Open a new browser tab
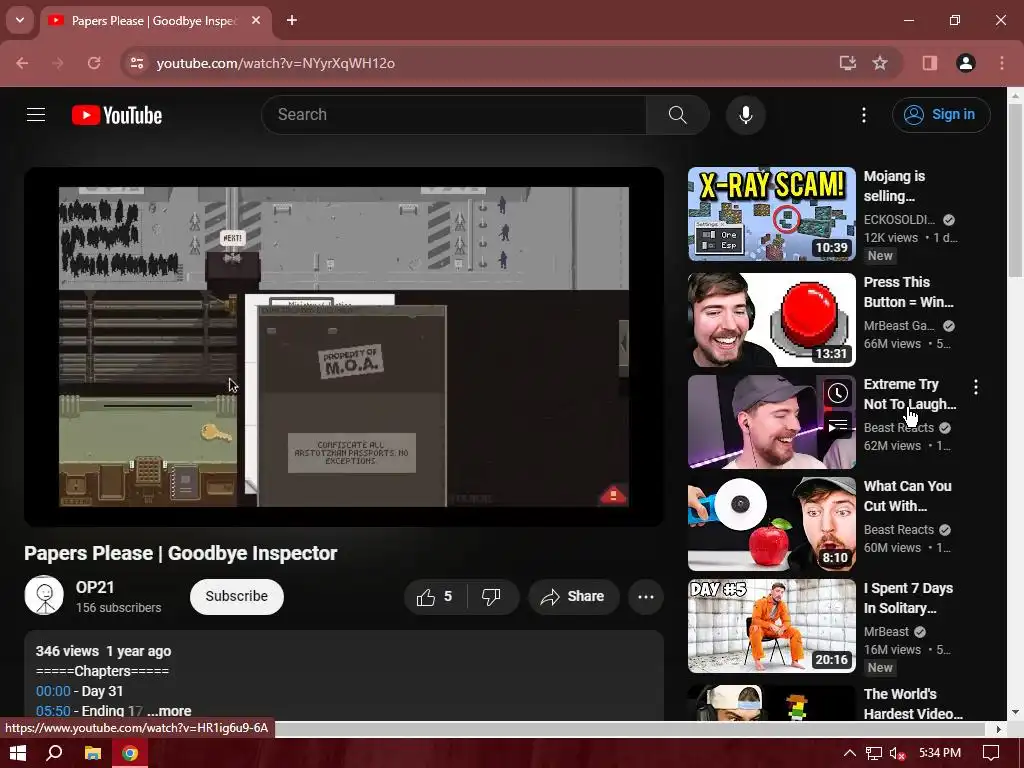Screen dimensions: 1024x768 pos(292,21)
